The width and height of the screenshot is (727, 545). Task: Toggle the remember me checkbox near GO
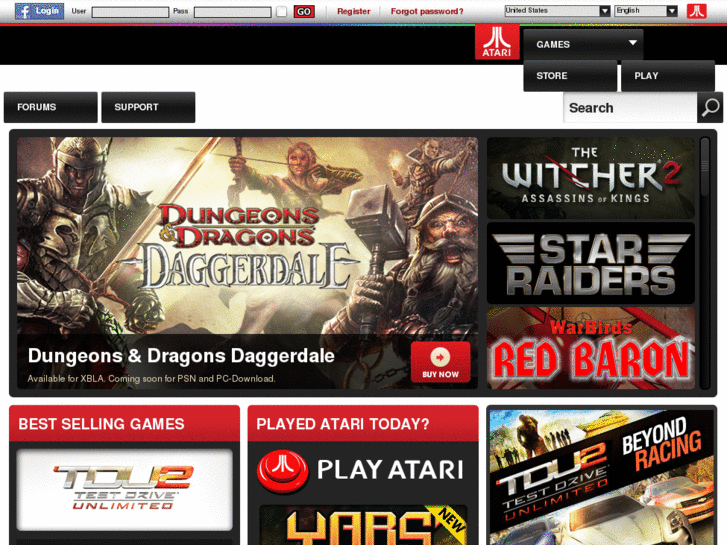coord(281,12)
